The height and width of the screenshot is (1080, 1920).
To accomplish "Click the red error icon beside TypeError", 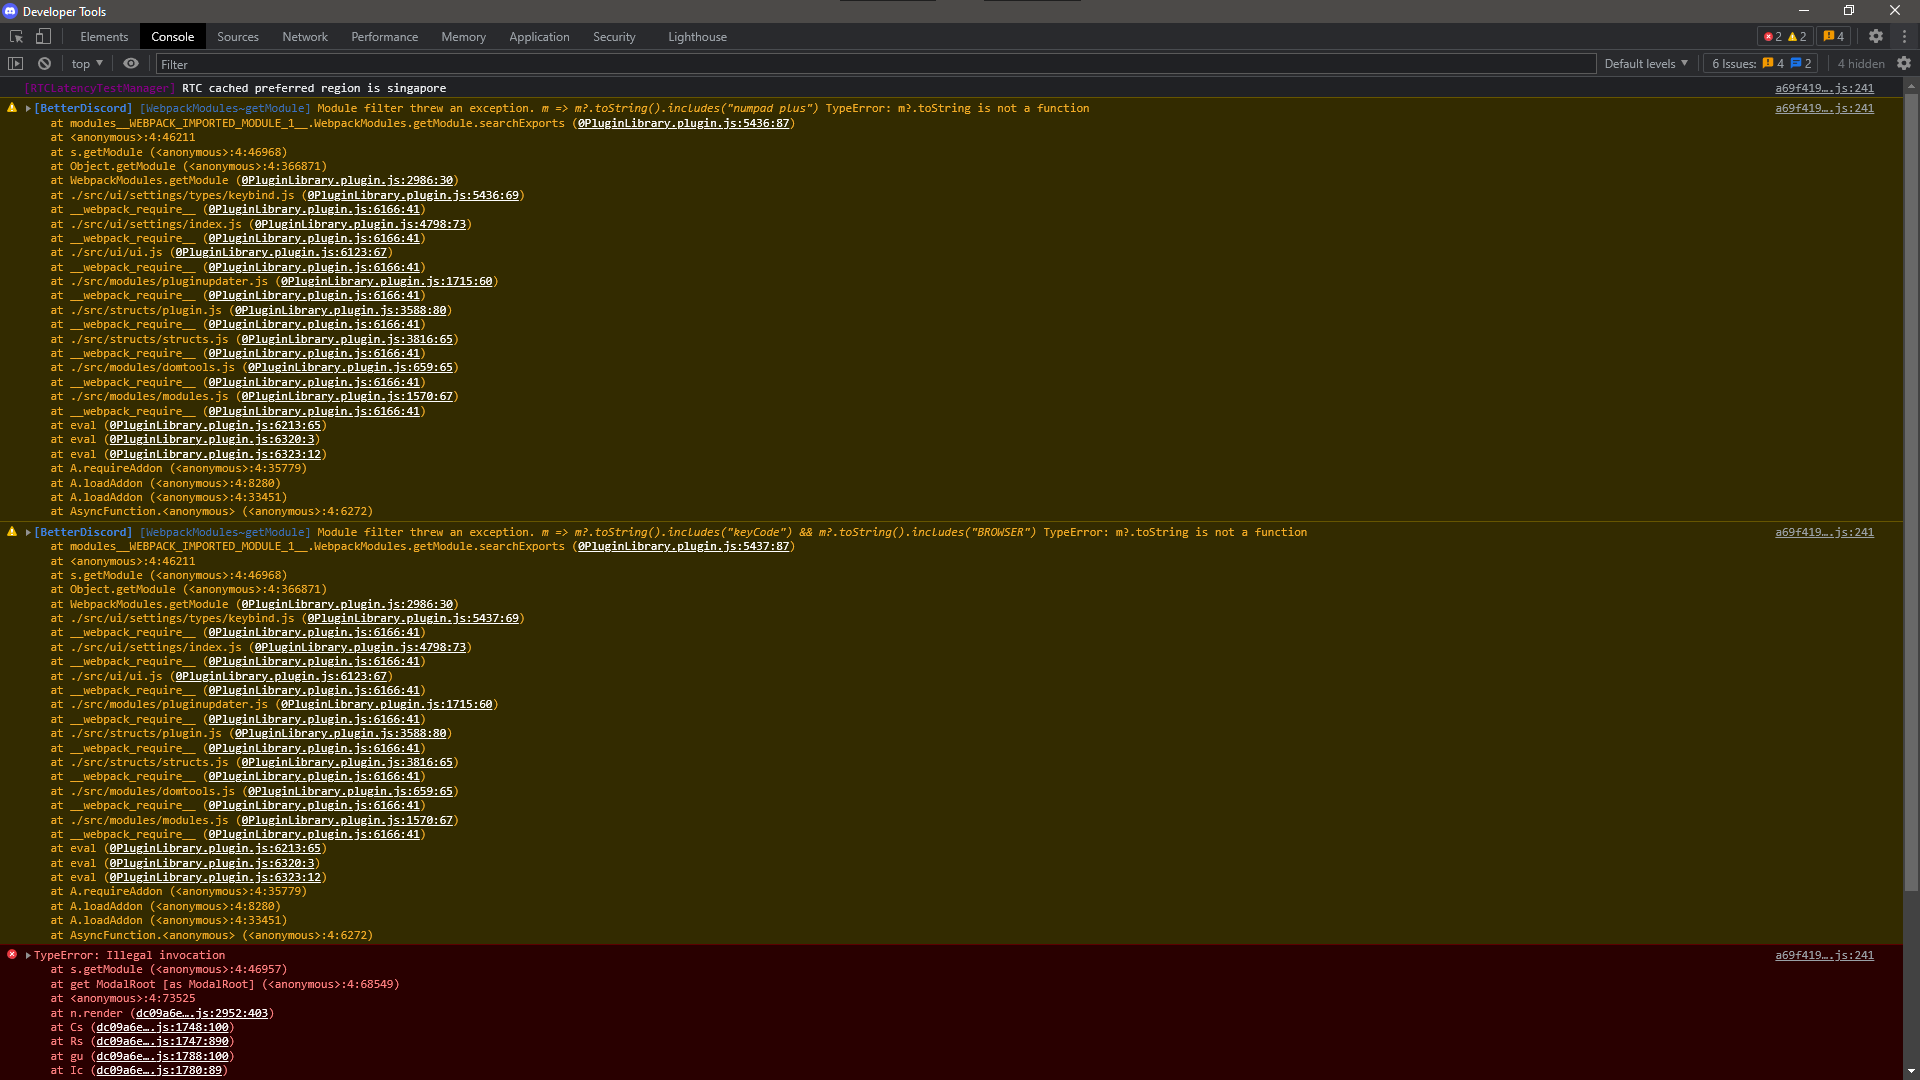I will 12,955.
